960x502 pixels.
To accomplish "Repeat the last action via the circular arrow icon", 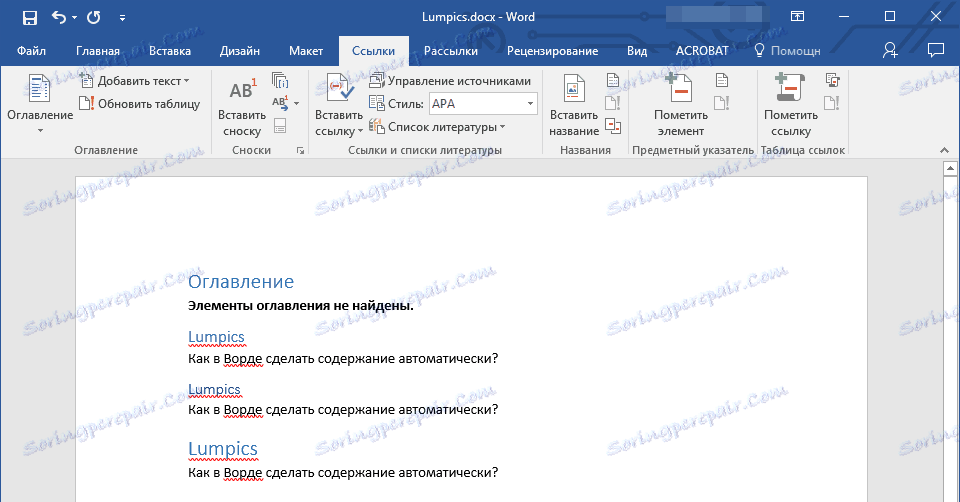I will (x=94, y=17).
